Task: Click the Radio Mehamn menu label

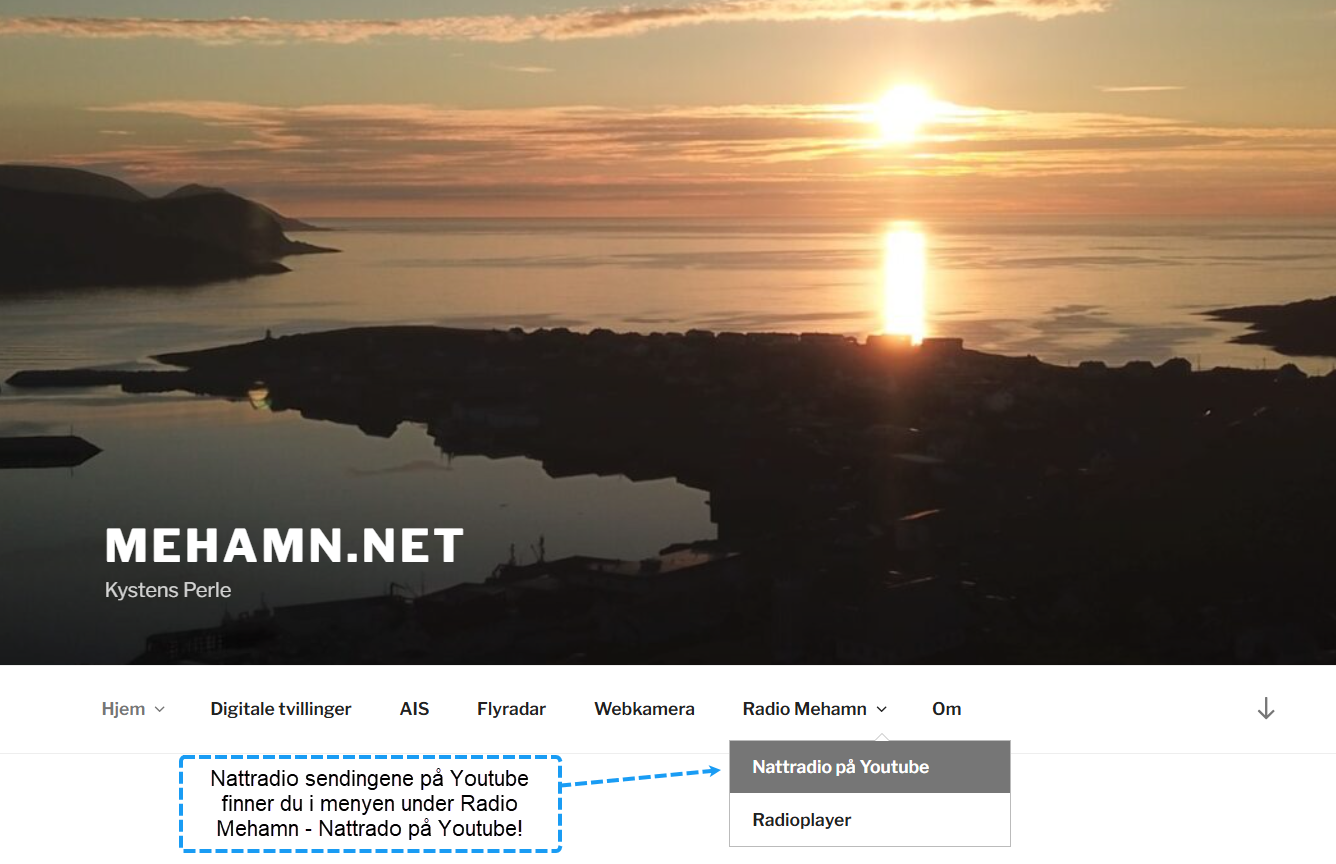Action: 804,709
